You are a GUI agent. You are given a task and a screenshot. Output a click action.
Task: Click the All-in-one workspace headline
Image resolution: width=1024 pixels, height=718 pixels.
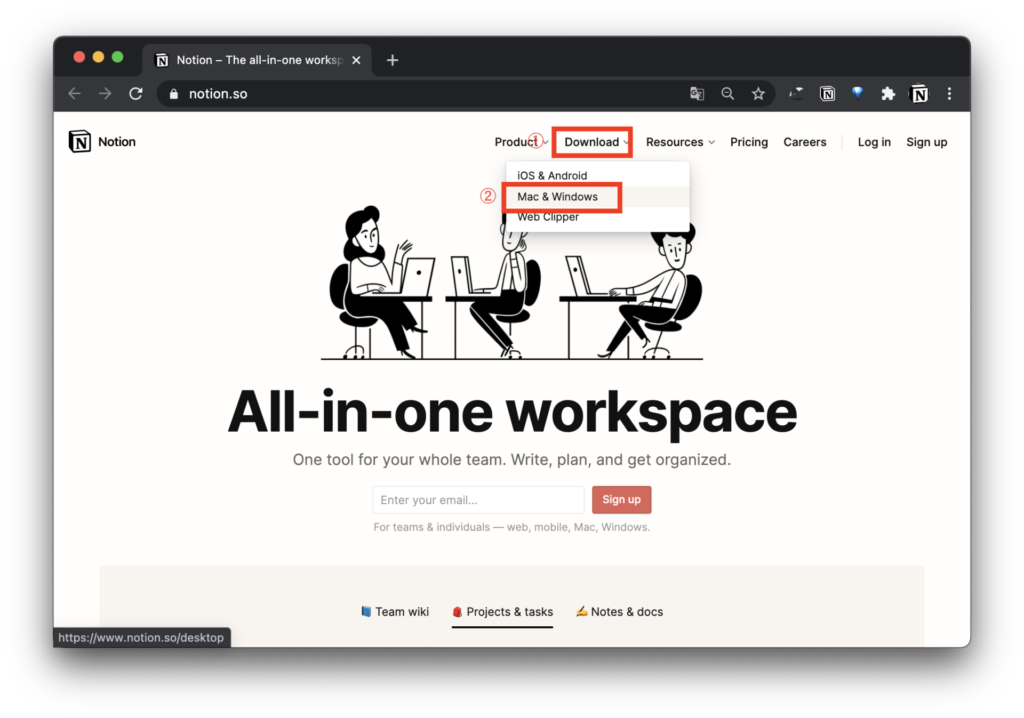pyautogui.click(x=512, y=412)
